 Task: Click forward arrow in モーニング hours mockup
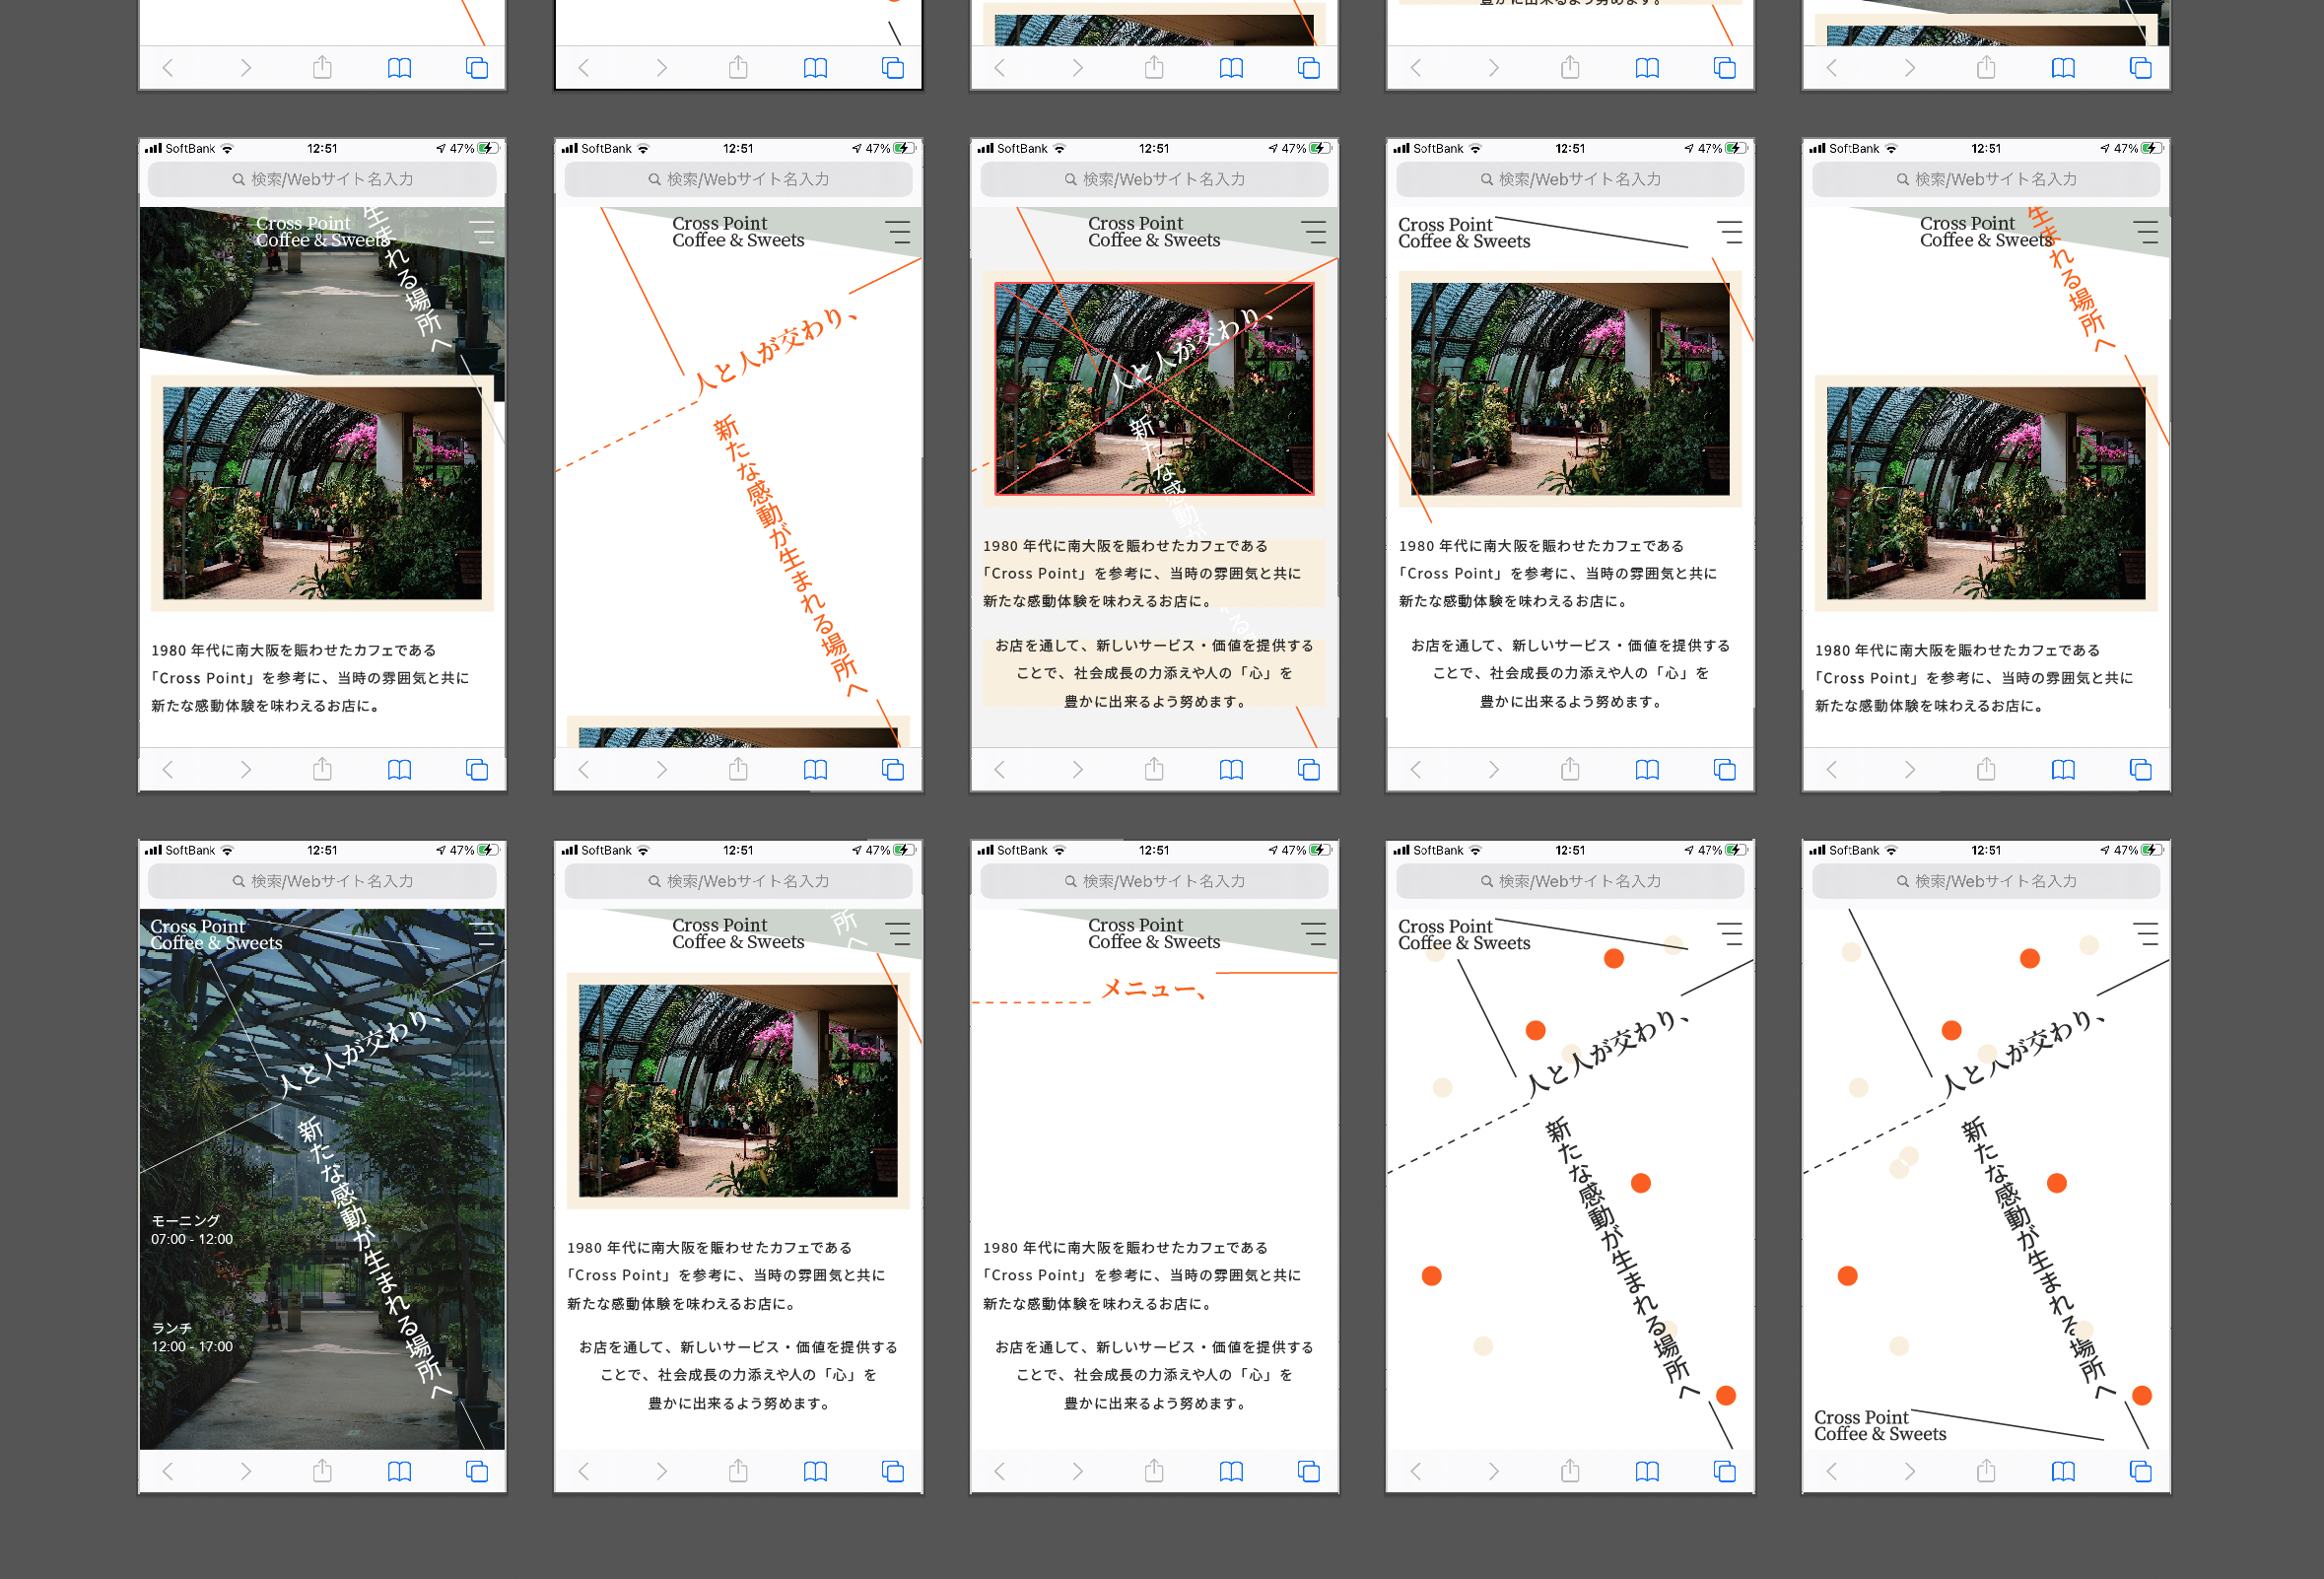tap(245, 1471)
